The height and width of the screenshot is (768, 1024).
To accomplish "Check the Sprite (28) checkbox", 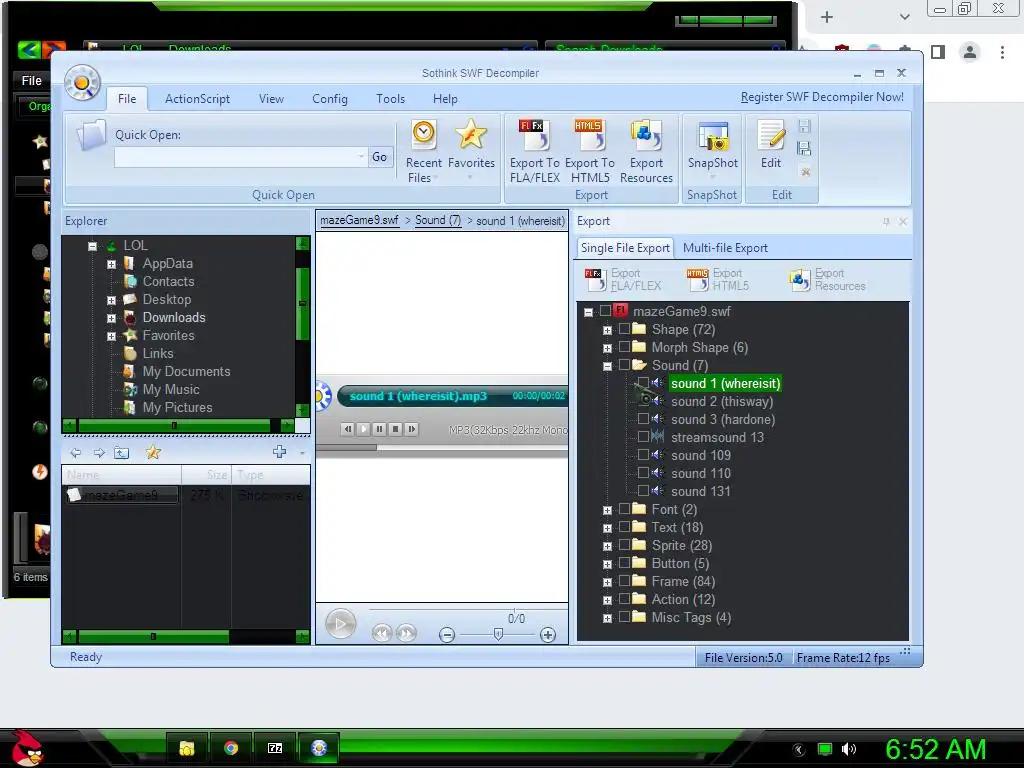I will coord(624,544).
